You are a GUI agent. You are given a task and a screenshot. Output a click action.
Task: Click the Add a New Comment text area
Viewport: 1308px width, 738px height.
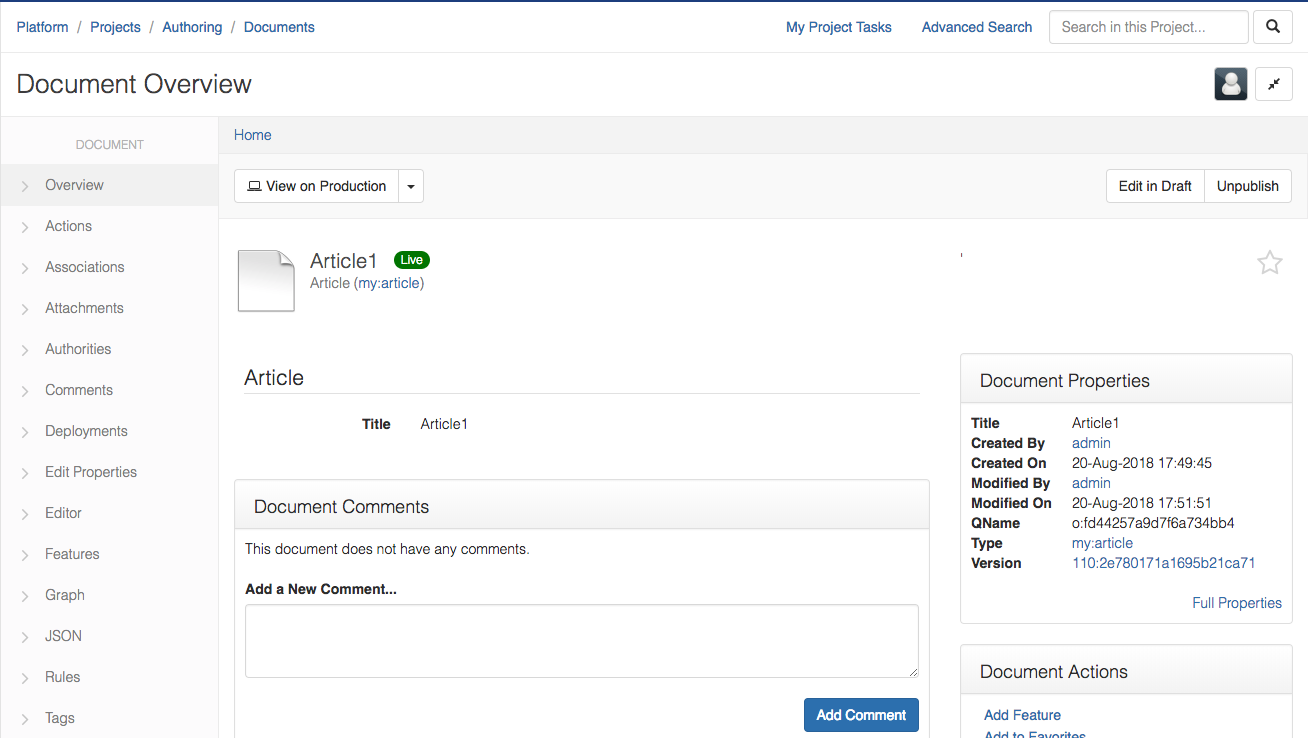[581, 641]
